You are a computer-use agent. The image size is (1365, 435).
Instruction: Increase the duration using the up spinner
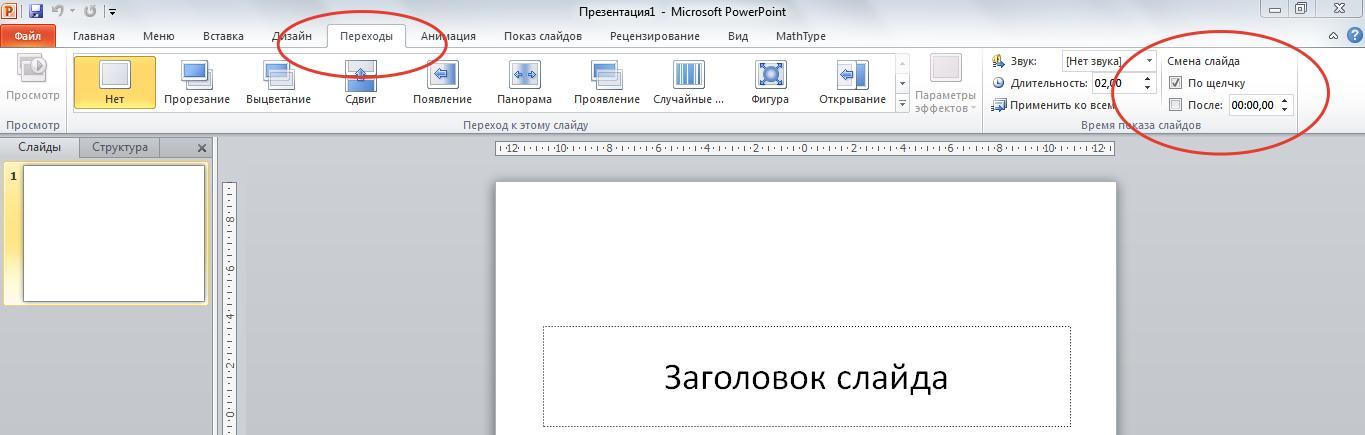(1148, 79)
